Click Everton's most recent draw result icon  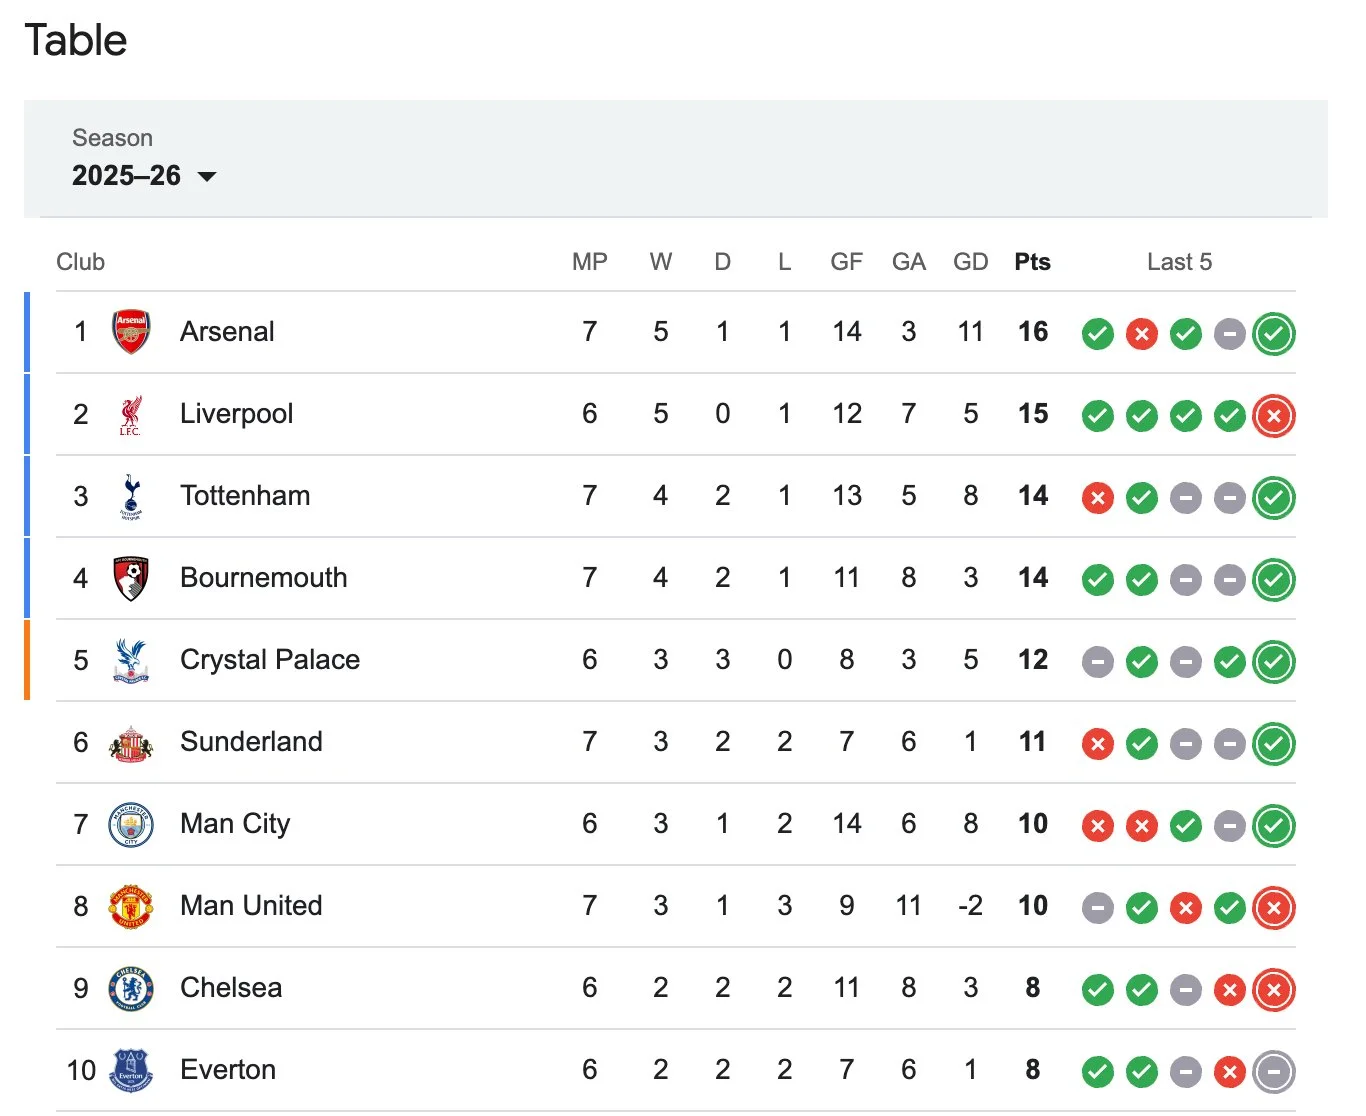pyautogui.click(x=1273, y=1072)
